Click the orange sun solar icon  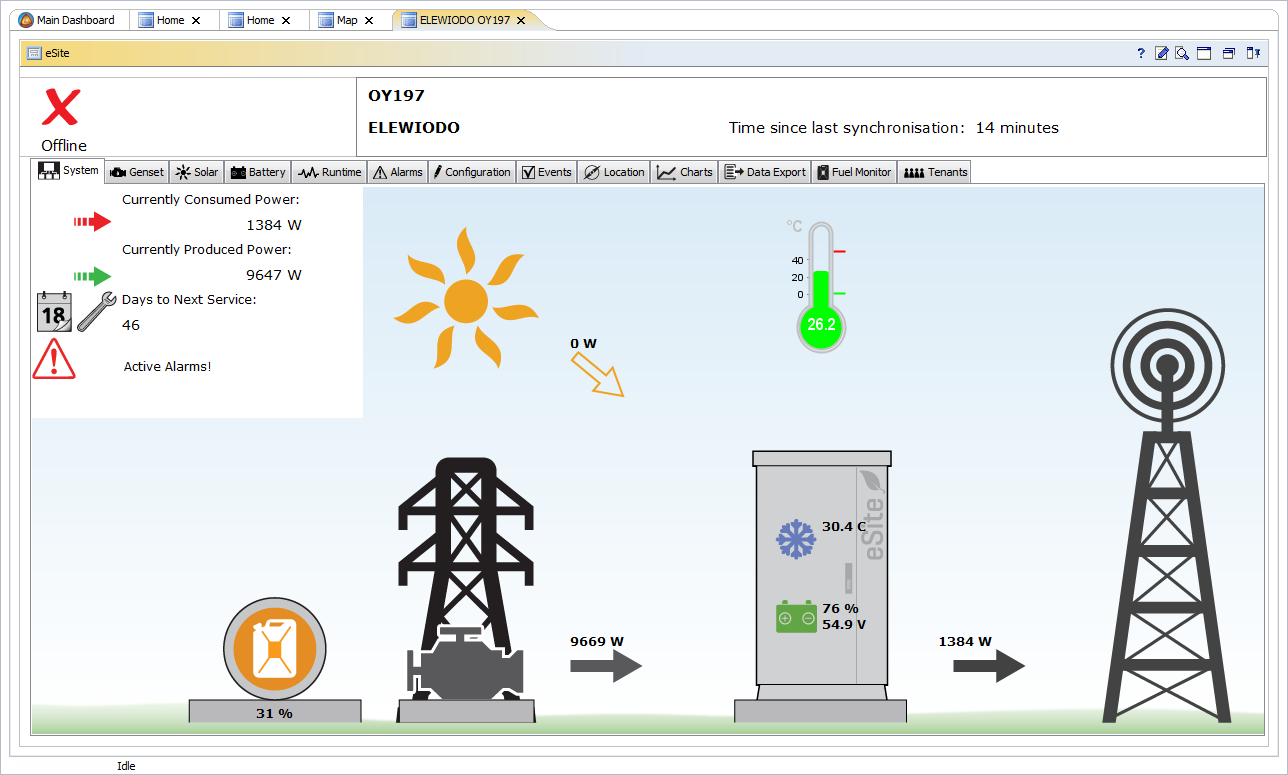pos(465,298)
